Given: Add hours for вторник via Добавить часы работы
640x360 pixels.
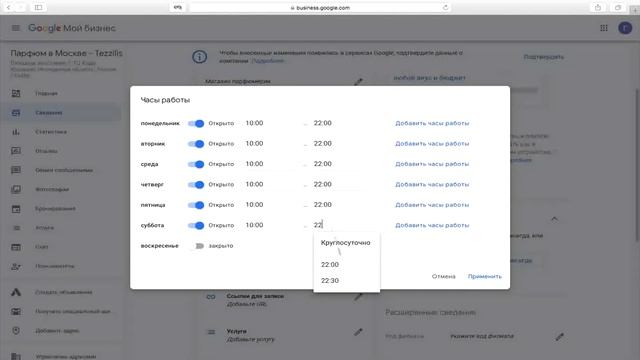Looking at the screenshot, I should [x=432, y=144].
